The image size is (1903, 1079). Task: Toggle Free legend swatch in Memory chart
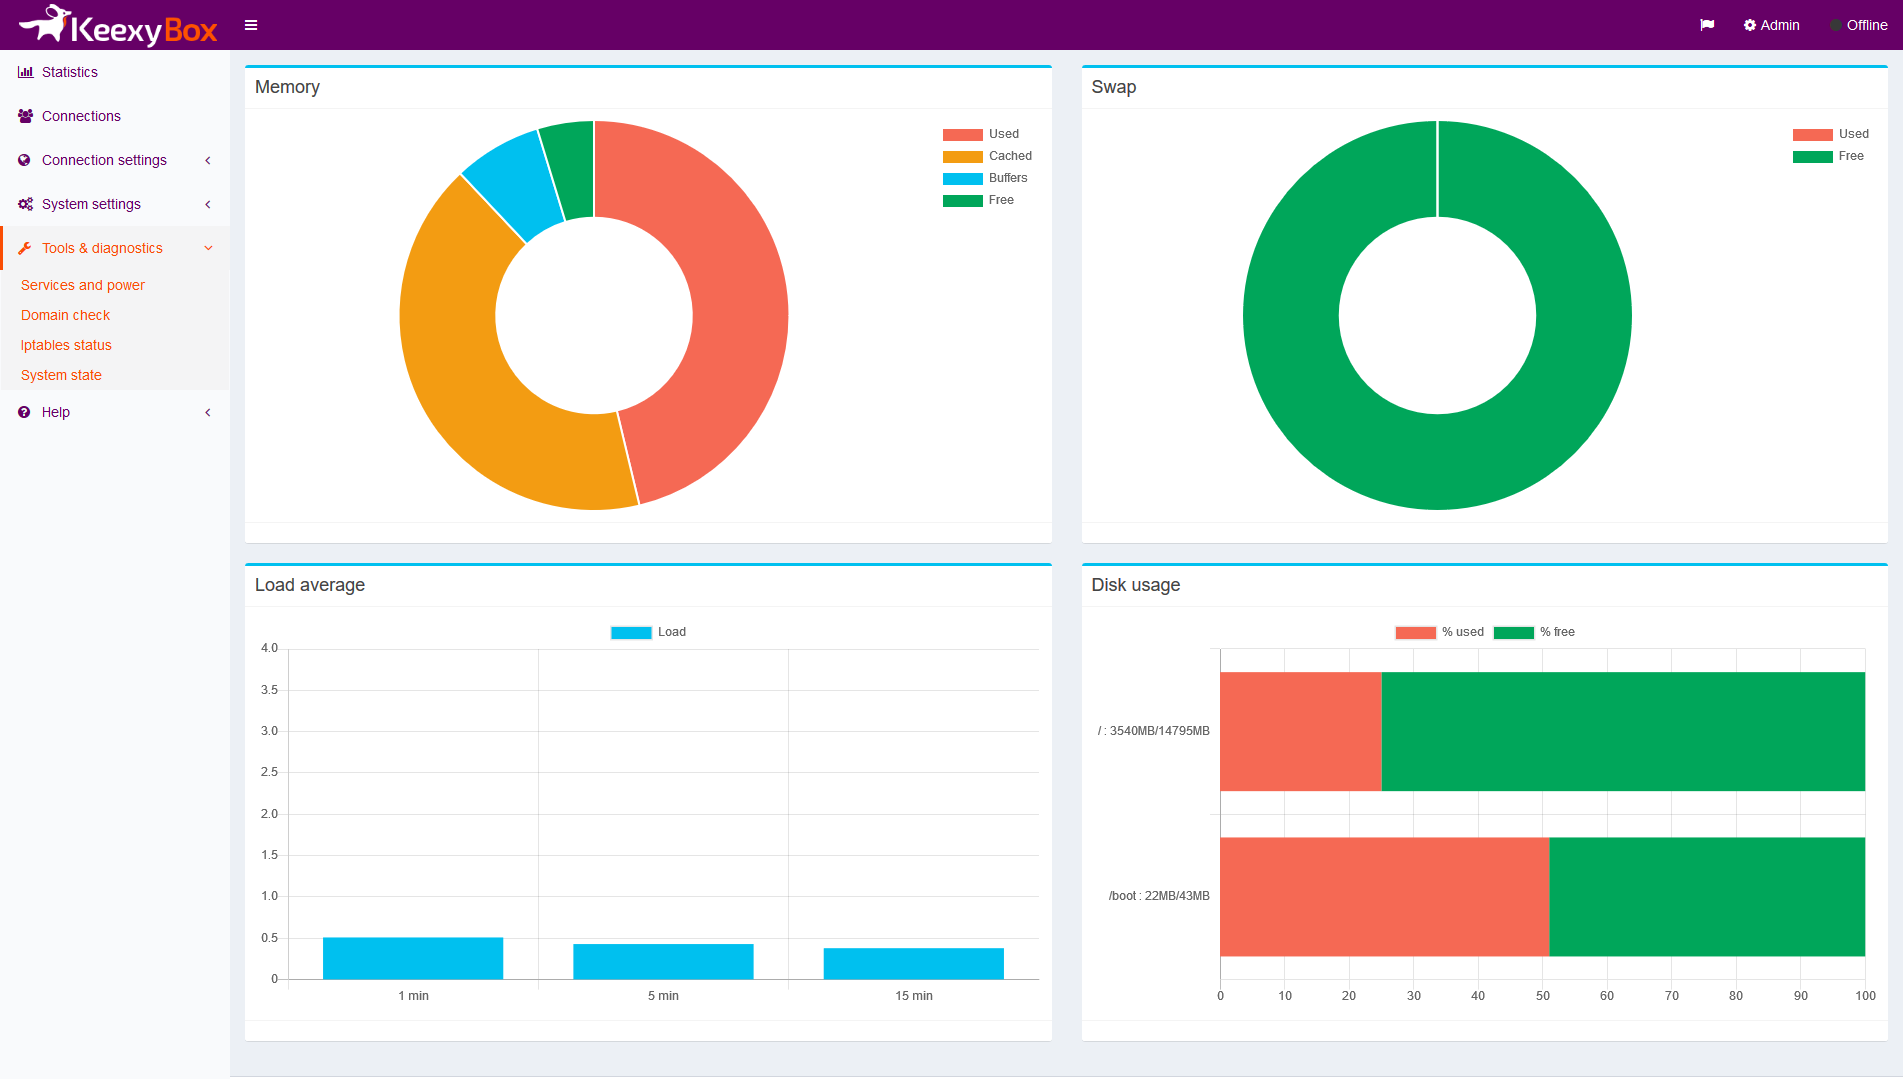click(x=962, y=200)
